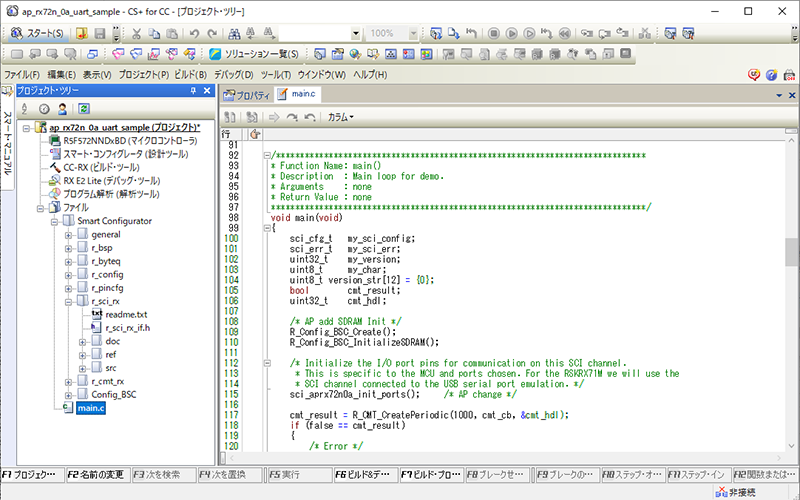Click the save file toolbar icon
This screenshot has height=500, width=800.
coord(100,34)
